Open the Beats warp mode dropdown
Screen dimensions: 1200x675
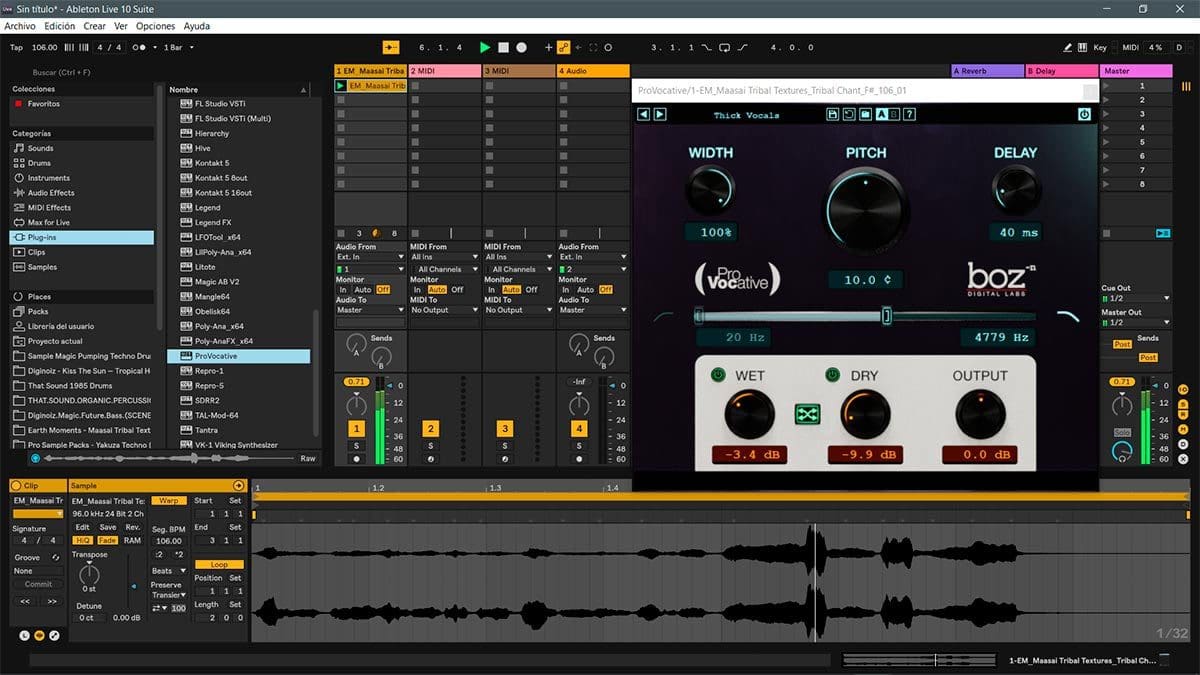click(x=169, y=571)
